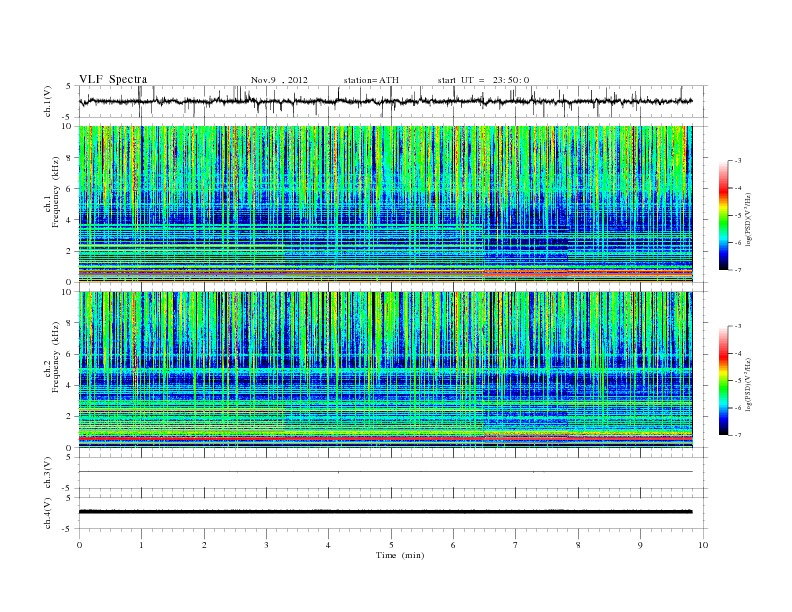Screen dimensions: 792x612
Task: Click the log(PSD) label beside ch.1 colorbar
Action: [748, 219]
